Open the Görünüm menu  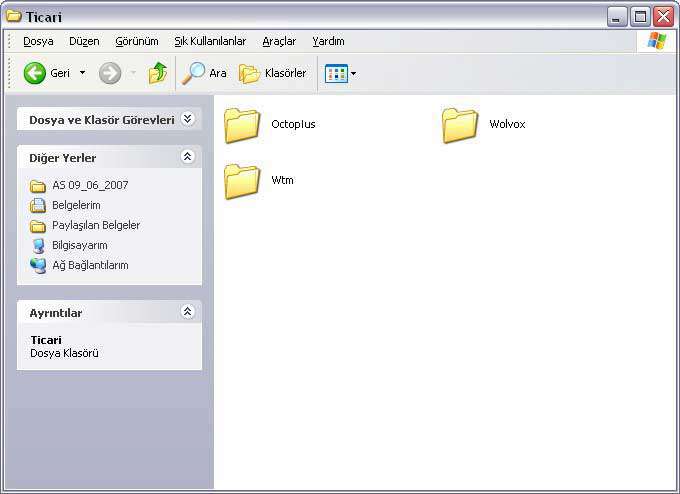click(137, 41)
